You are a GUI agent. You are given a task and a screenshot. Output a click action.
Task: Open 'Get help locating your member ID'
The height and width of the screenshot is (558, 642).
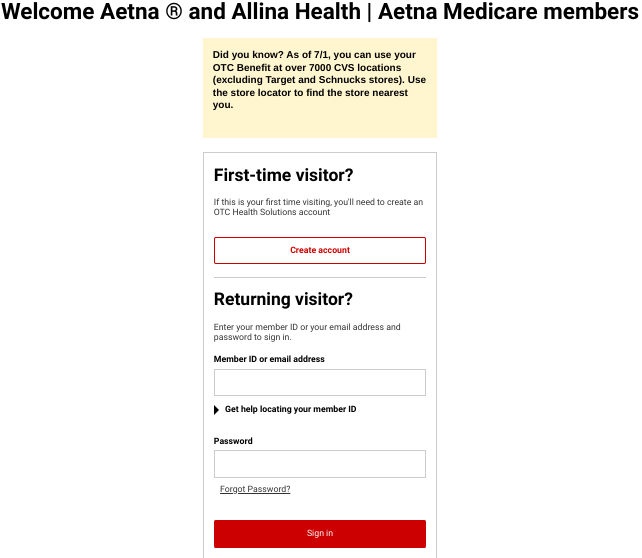[290, 410]
